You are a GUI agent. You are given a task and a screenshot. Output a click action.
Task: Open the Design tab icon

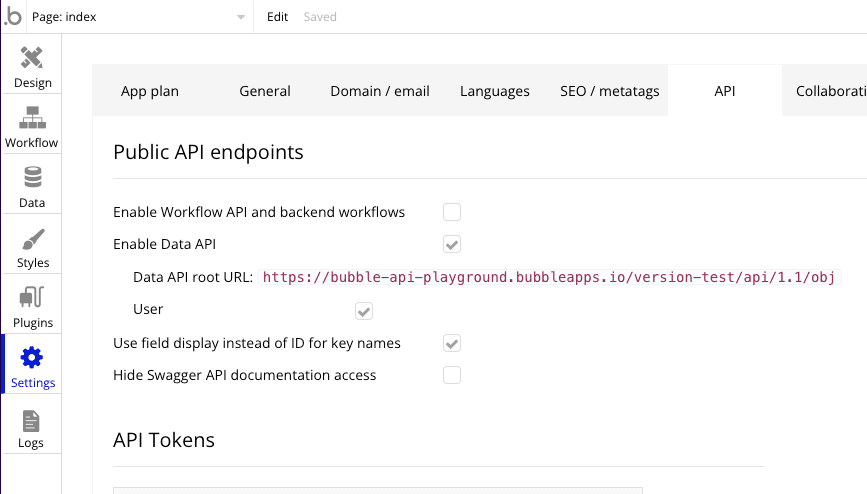(32, 58)
